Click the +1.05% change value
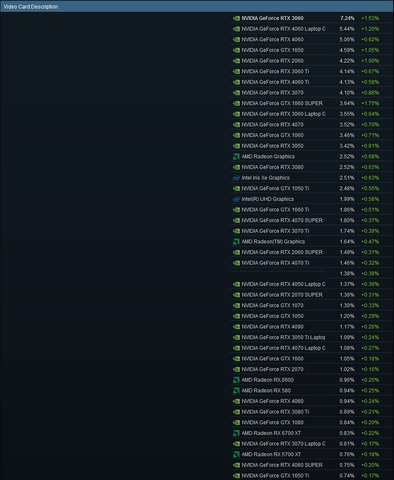Screen dimensions: 394x480 (x=370, y=50)
